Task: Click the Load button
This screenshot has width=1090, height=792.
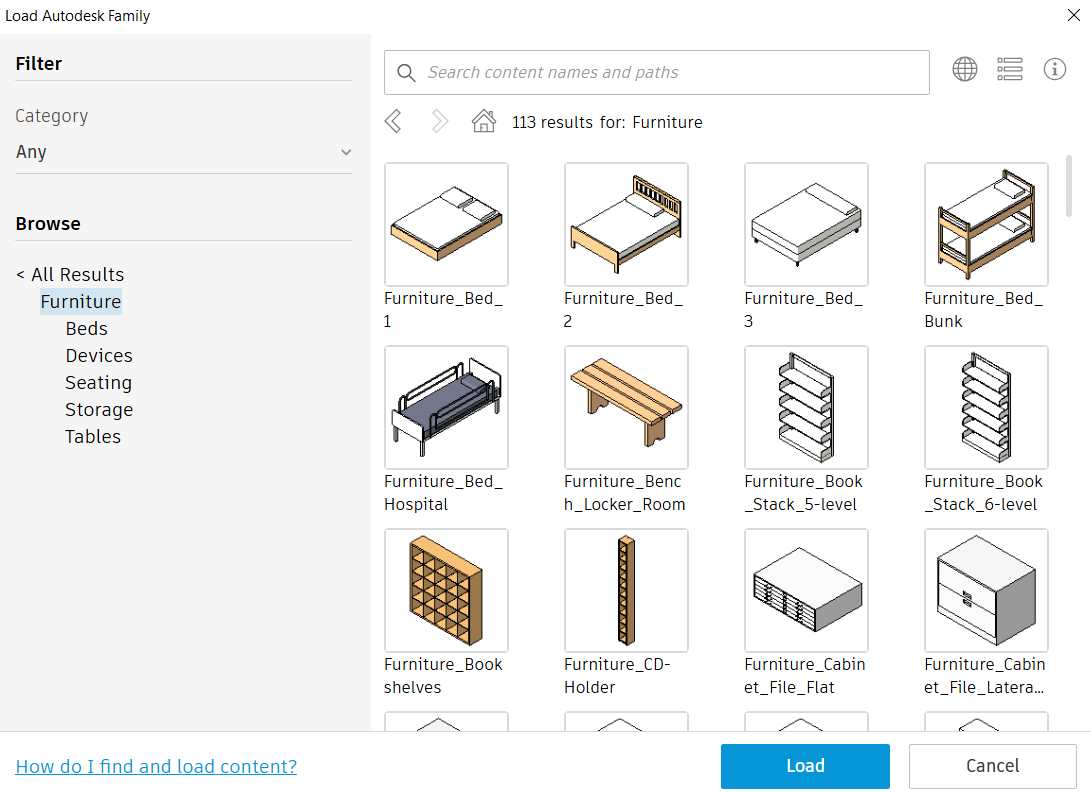Action: point(805,765)
